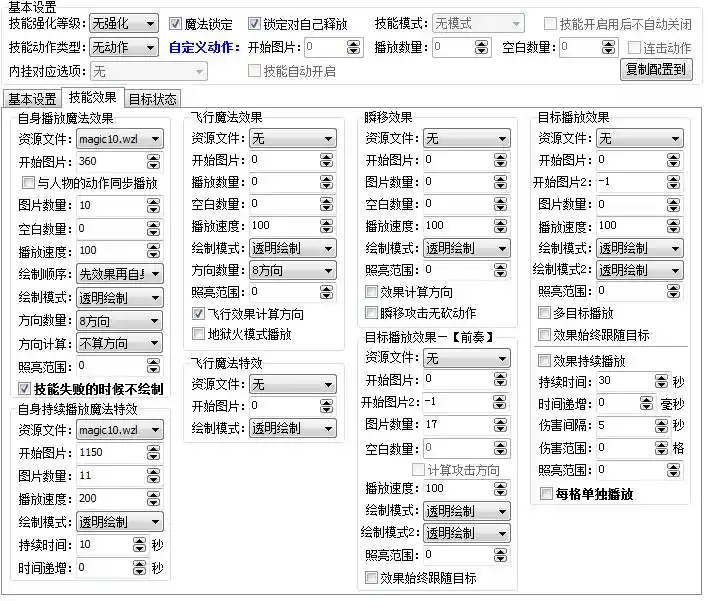The width and height of the screenshot is (708, 601).
Task: Click spinner for 伤害间隔 value 5
Action: (661, 425)
